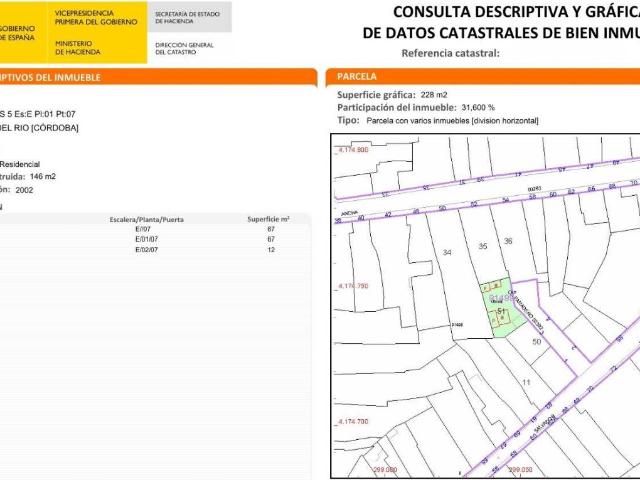The image size is (640, 480).
Task: Click the Superficie m² column header
Action: (x=268, y=218)
